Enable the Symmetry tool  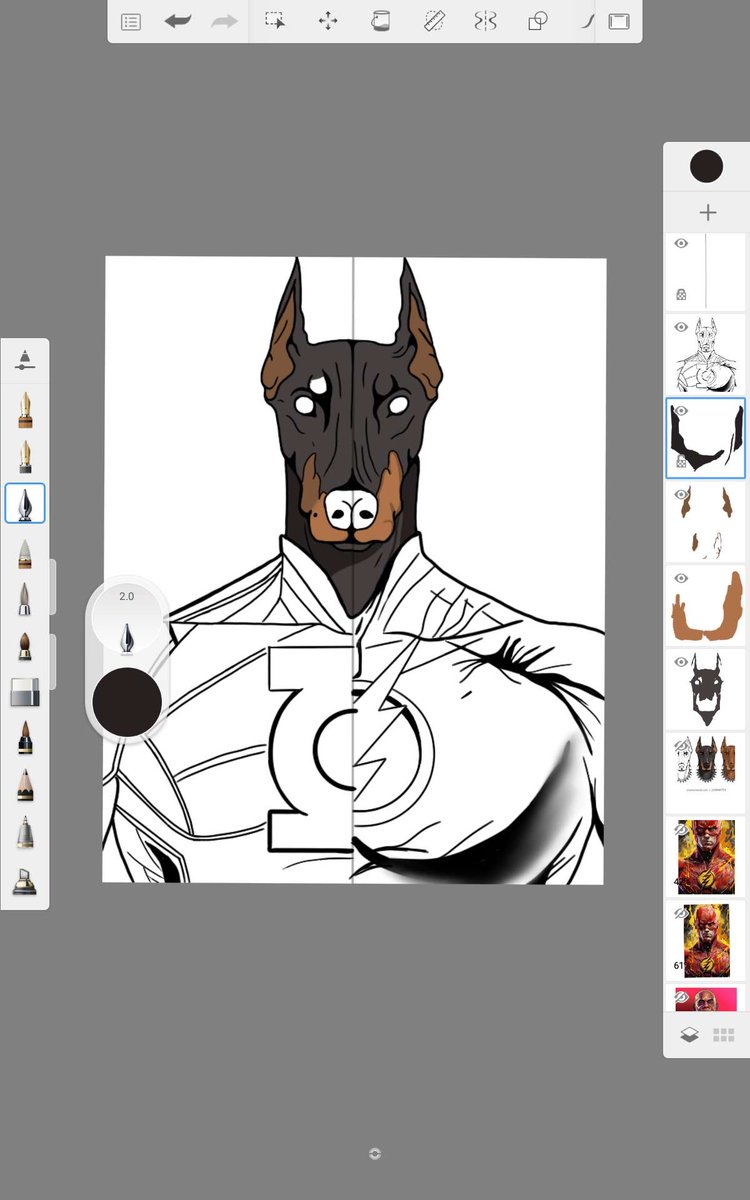tap(485, 21)
